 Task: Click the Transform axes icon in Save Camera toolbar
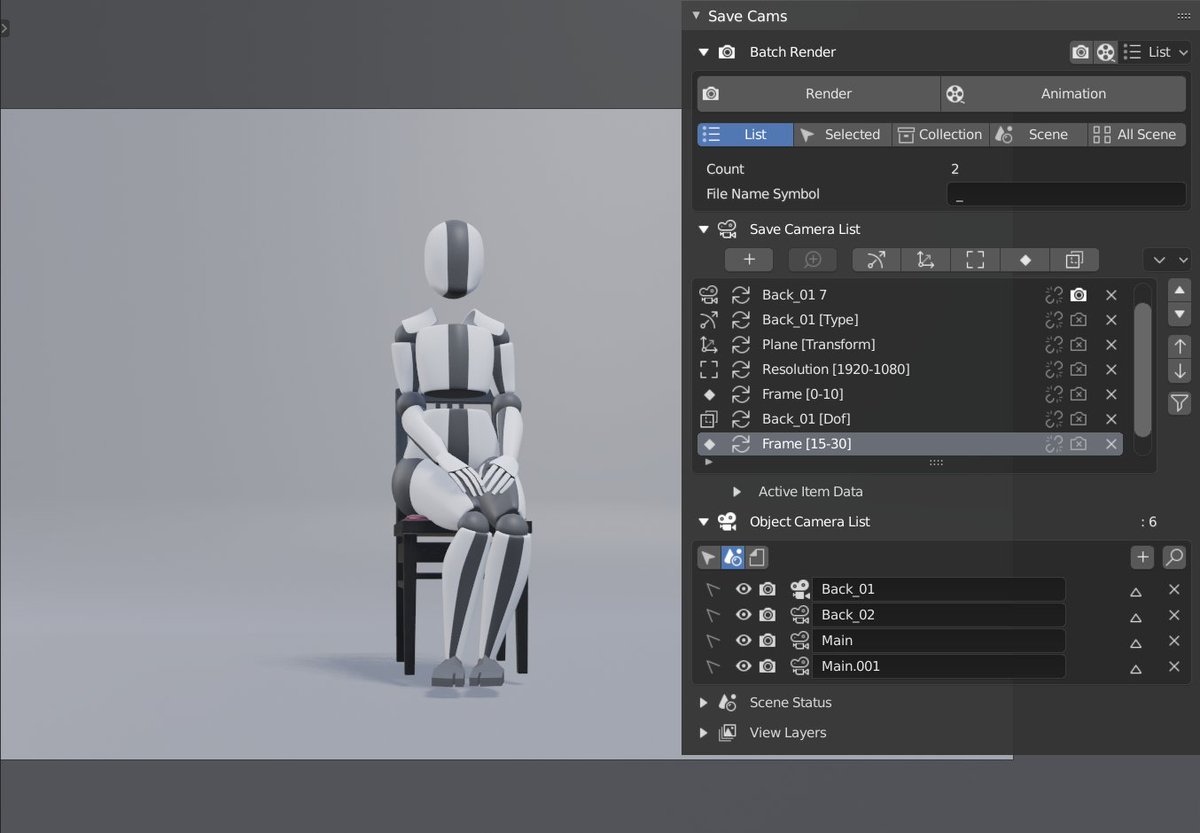click(926, 260)
